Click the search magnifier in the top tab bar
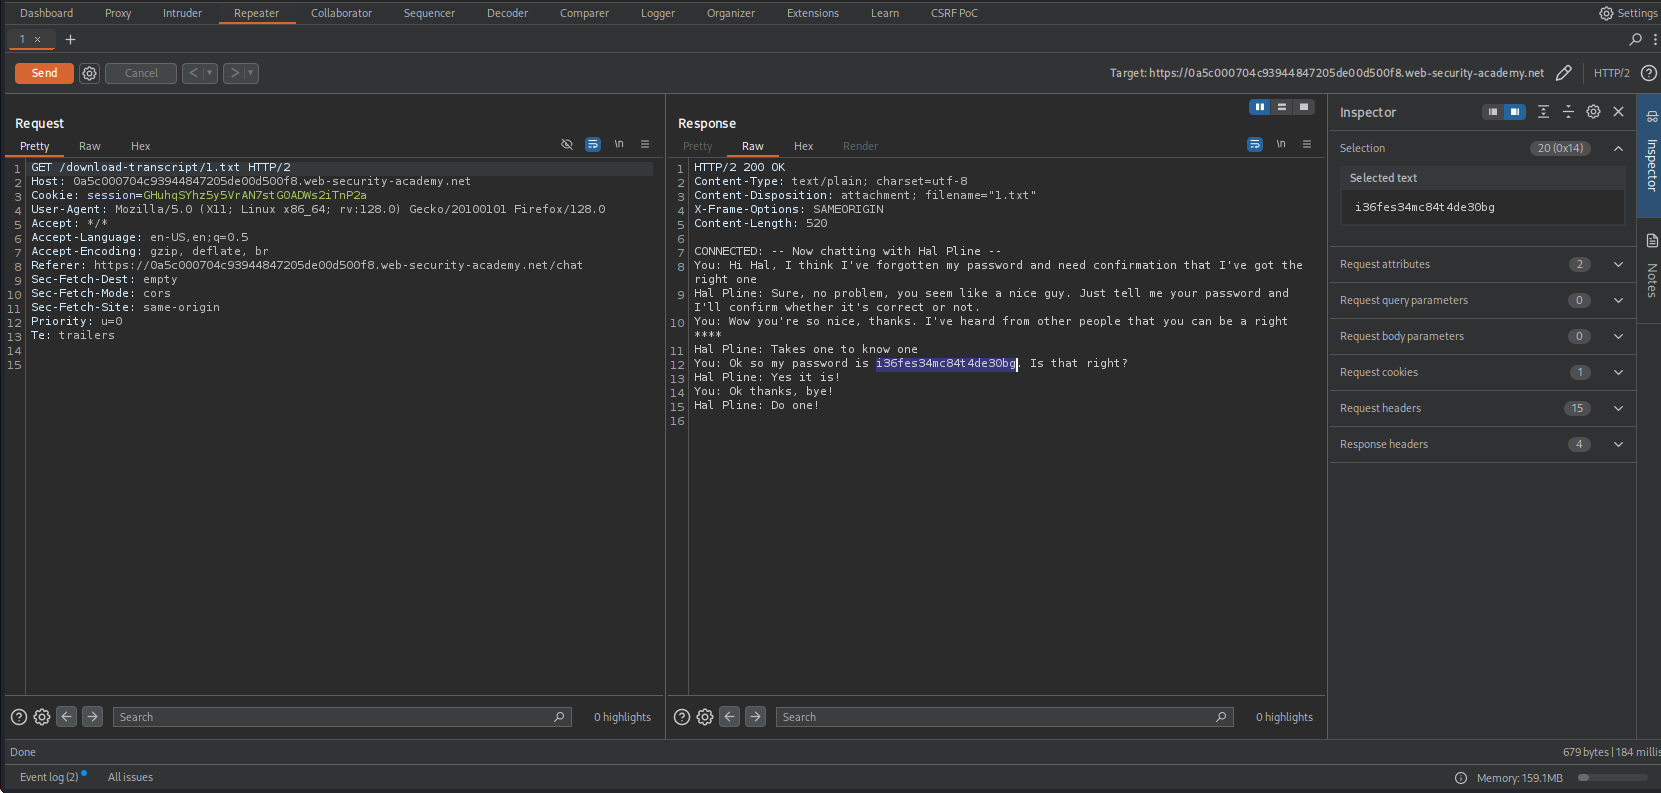 pos(1635,40)
